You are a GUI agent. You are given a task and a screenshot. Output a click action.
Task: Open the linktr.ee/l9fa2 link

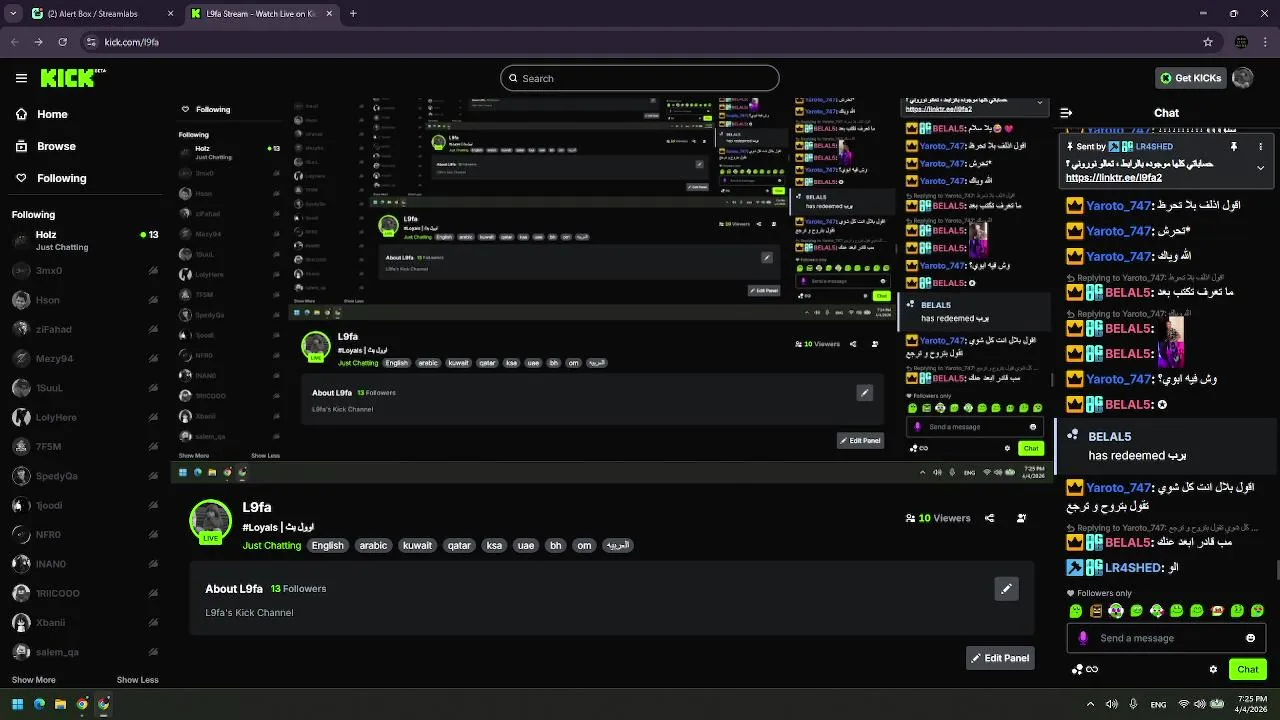(1114, 178)
